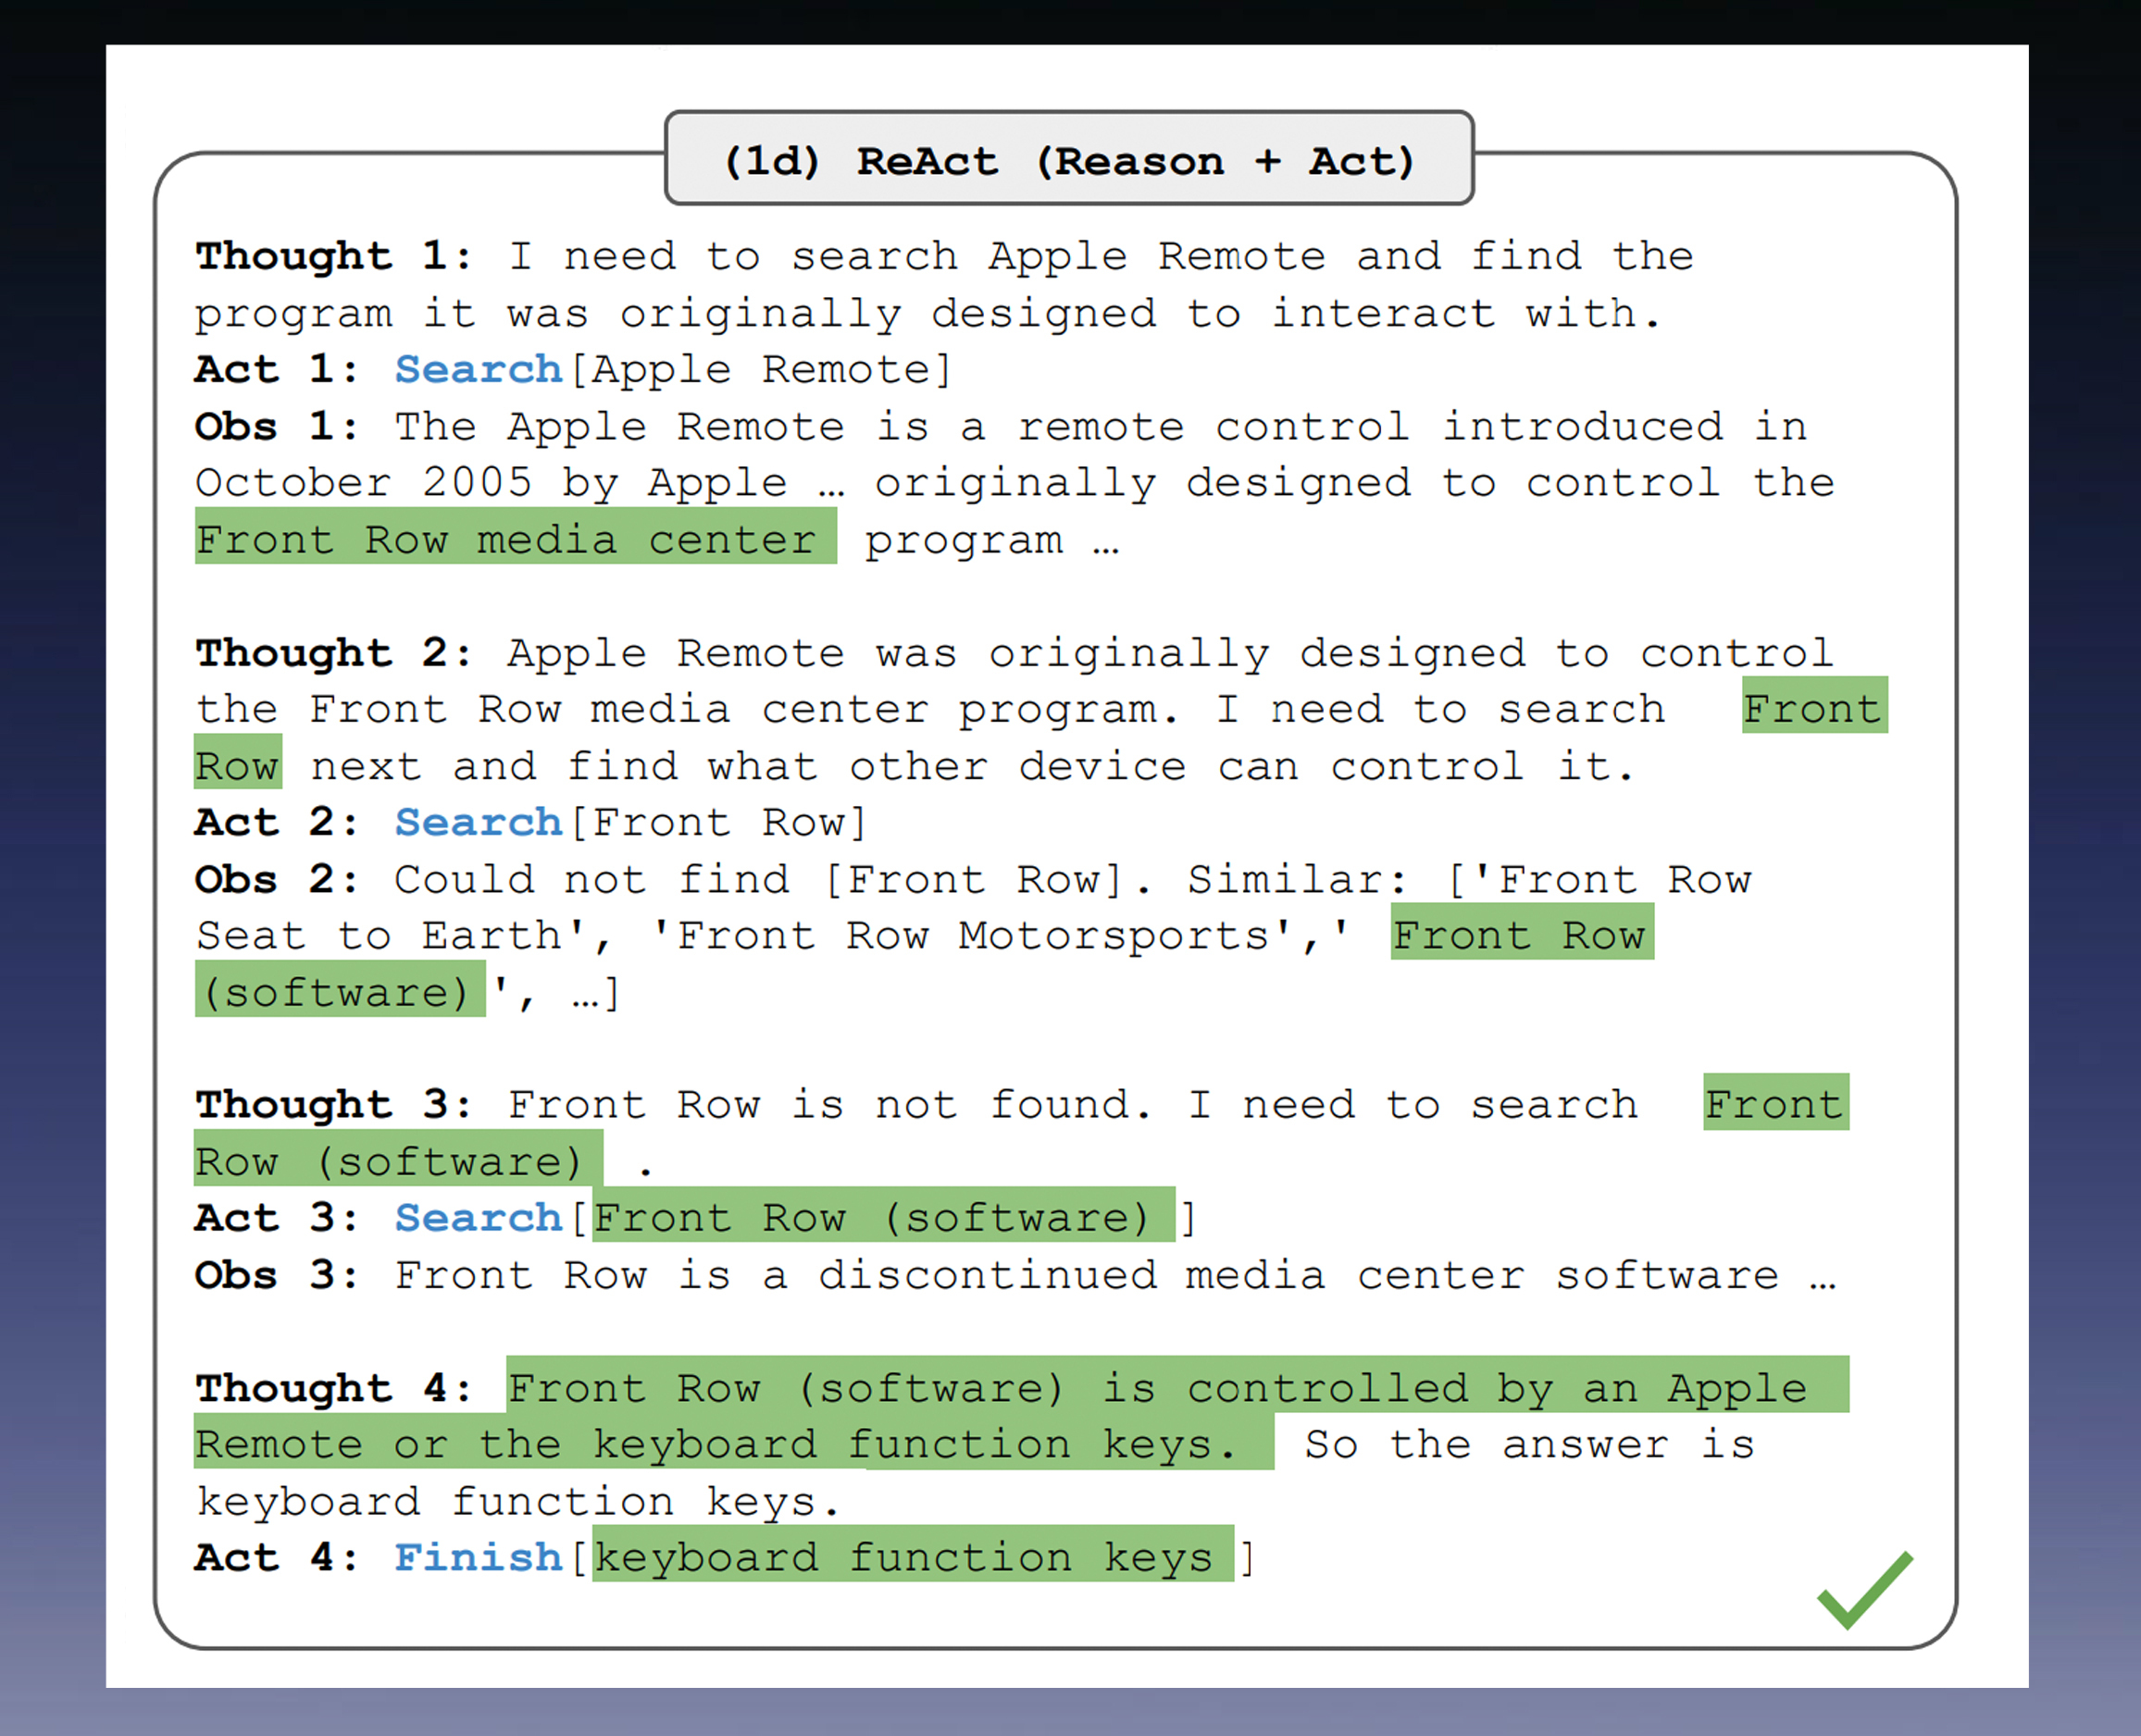Click the 'Thought 1:' label
The image size is (2141, 1736).
(332, 256)
